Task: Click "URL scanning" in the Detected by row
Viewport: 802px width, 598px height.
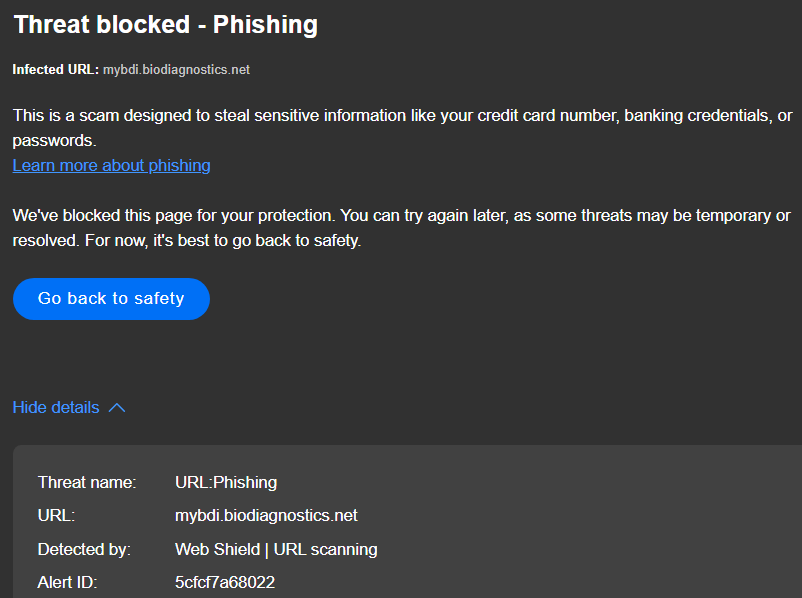Action: click(x=332, y=549)
